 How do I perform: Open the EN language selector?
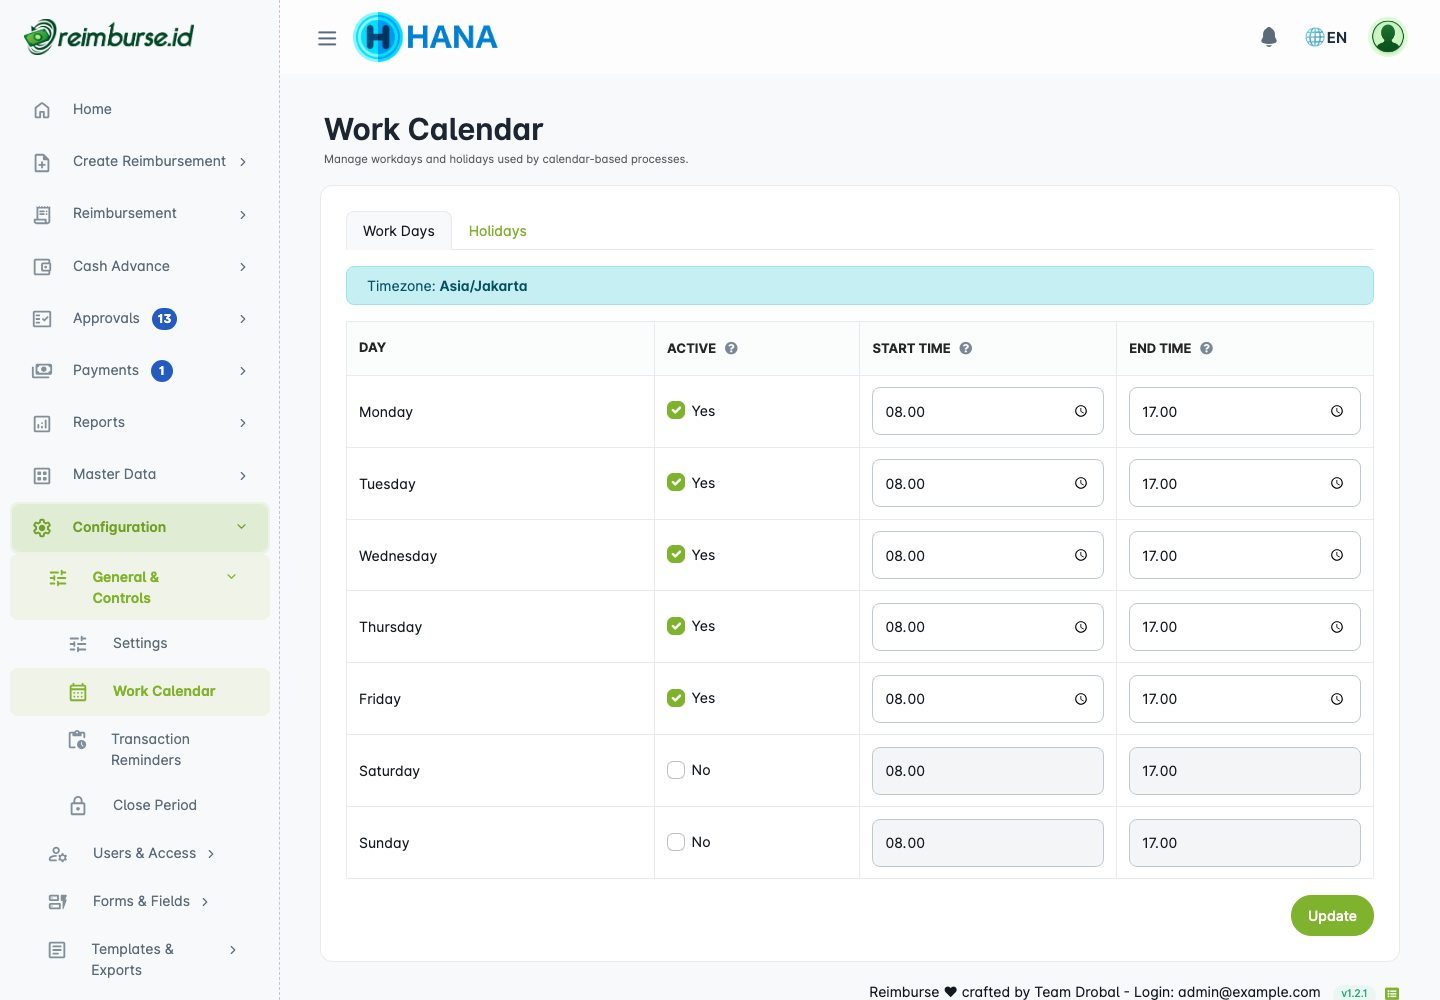(1326, 37)
